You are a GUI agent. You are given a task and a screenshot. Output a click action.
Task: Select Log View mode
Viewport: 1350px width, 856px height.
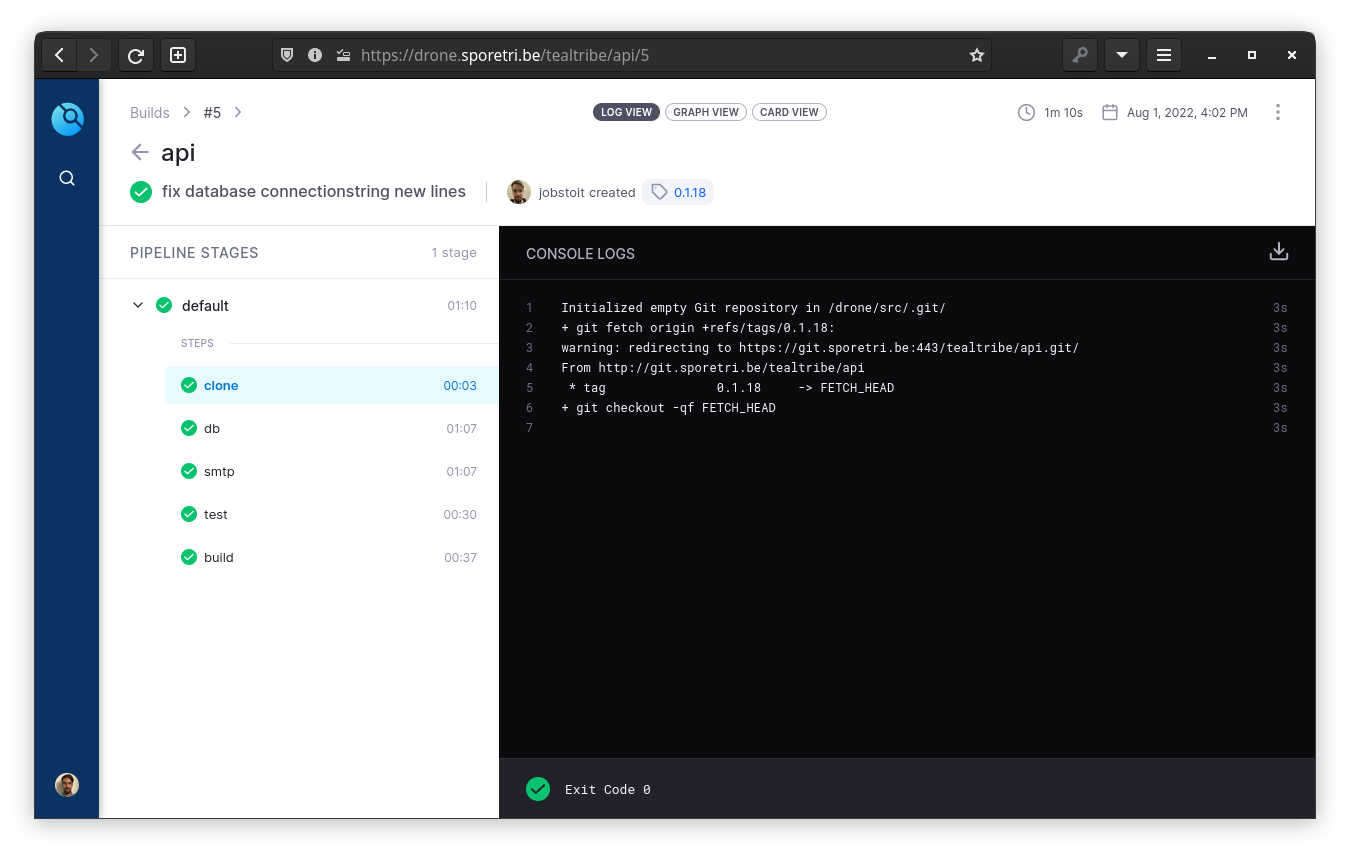point(626,112)
